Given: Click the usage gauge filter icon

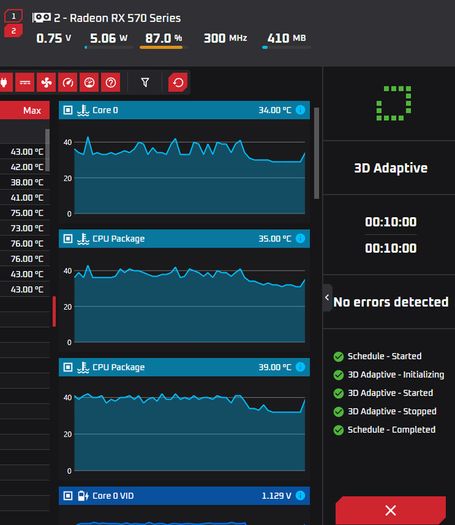Looking at the screenshot, I should [x=89, y=82].
